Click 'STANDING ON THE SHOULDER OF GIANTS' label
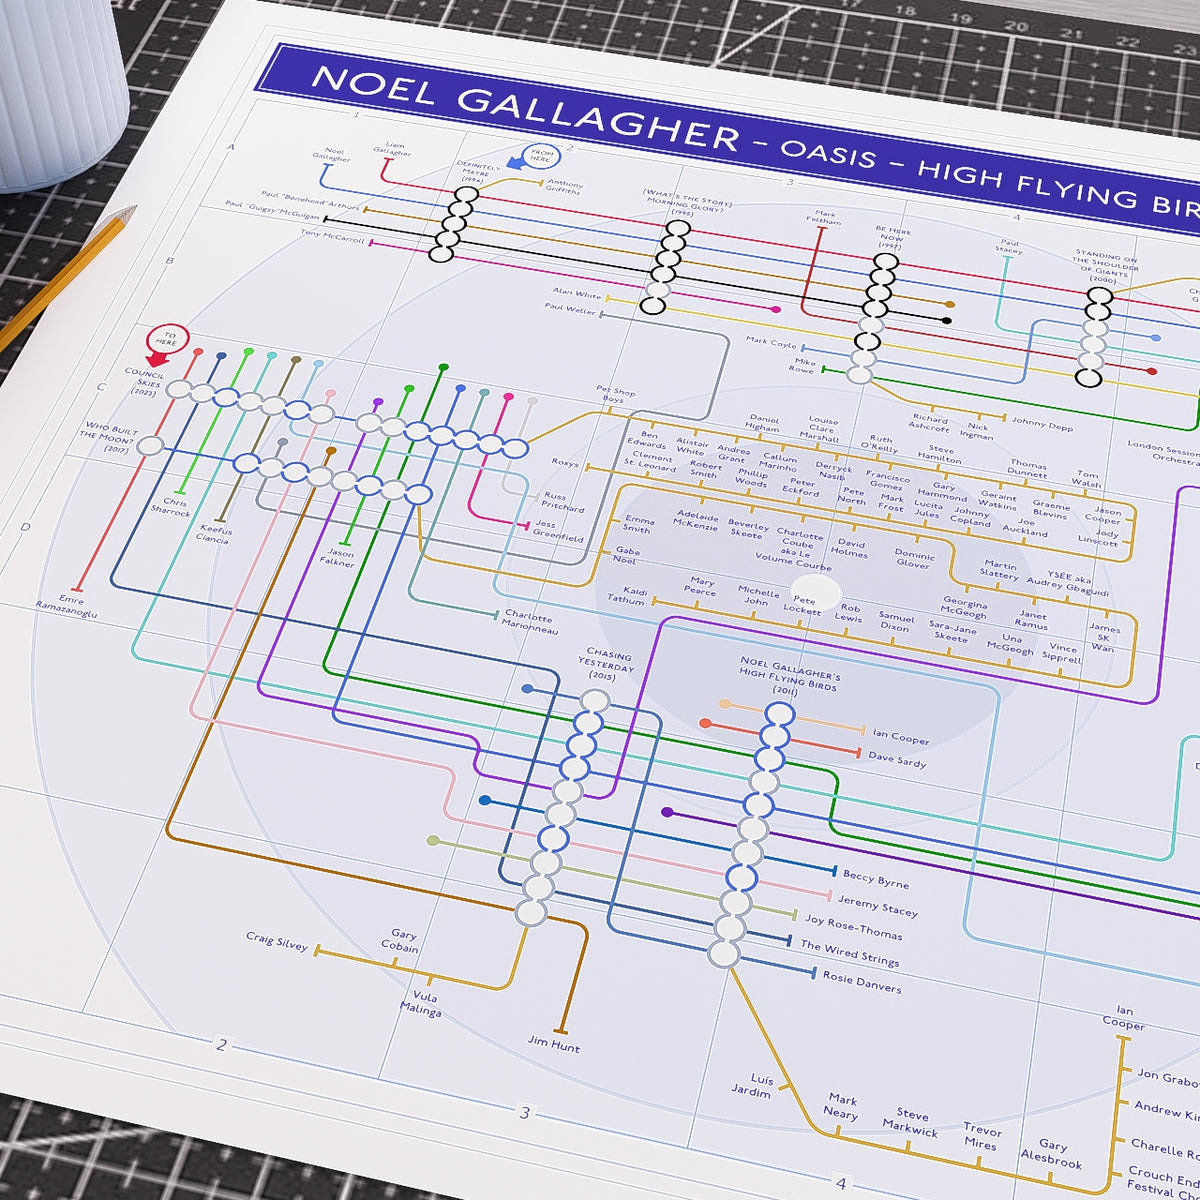 pos(1105,267)
